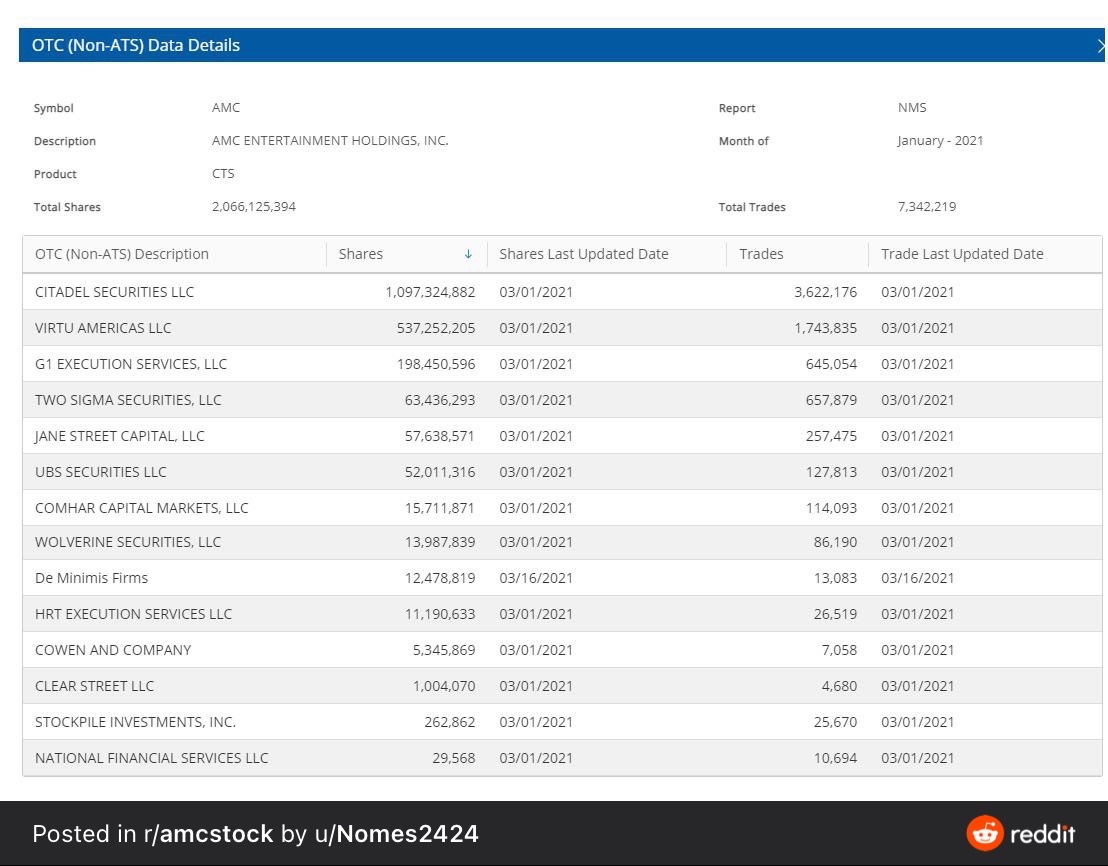This screenshot has width=1108, height=866.
Task: Click Month of value January - 2021
Action: [x=940, y=141]
